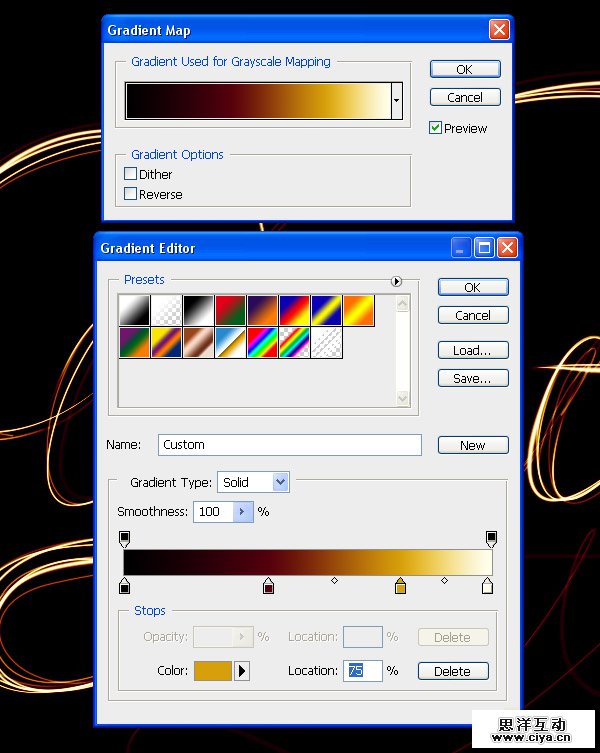Click the stop Color swatch
Screen dimensions: 600x753
212,671
